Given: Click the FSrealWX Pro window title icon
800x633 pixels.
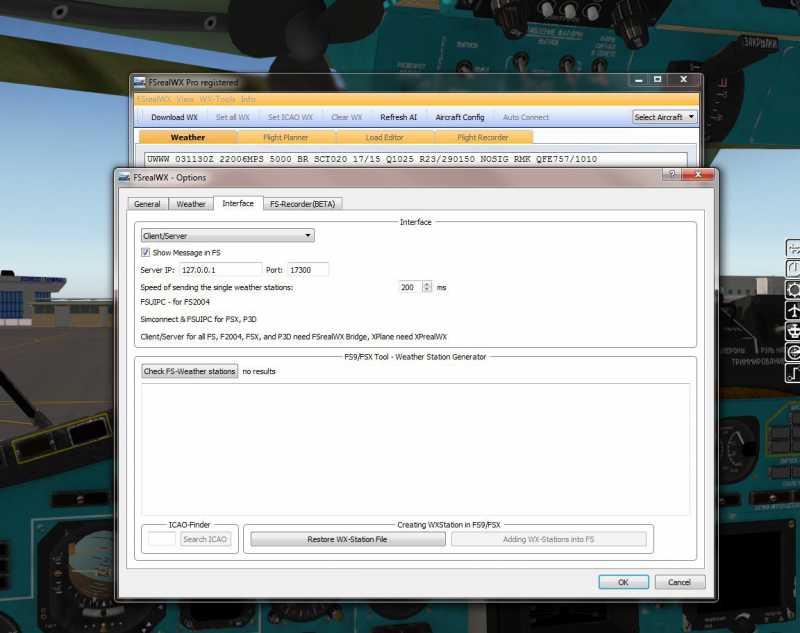Looking at the screenshot, I should 139,82.
